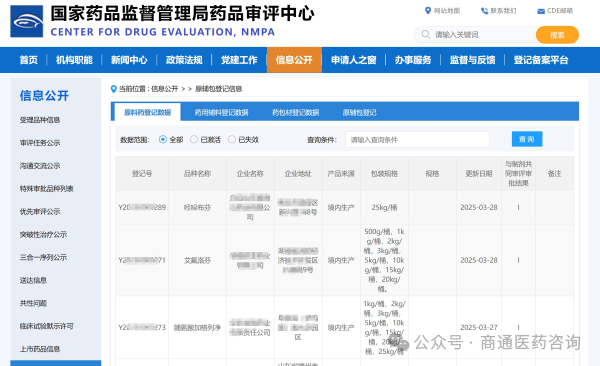The height and width of the screenshot is (366, 600).
Task: Click the 信息公开 breadcrumb link
Action: pyautogui.click(x=165, y=89)
